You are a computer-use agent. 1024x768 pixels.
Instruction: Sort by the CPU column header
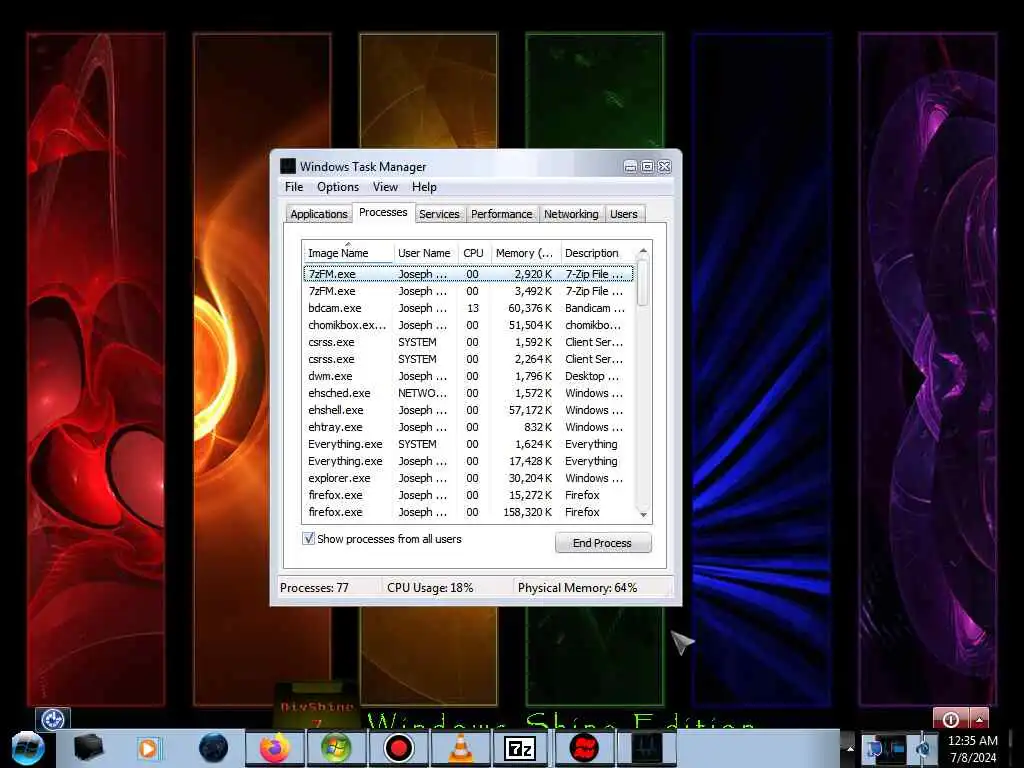[x=473, y=253]
